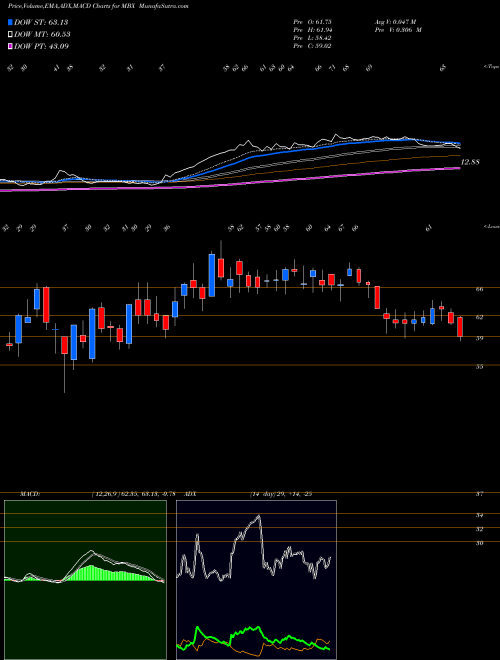Click the blue DOW ST legend swatch
The height and width of the screenshot is (660, 500).
tap(11, 22)
